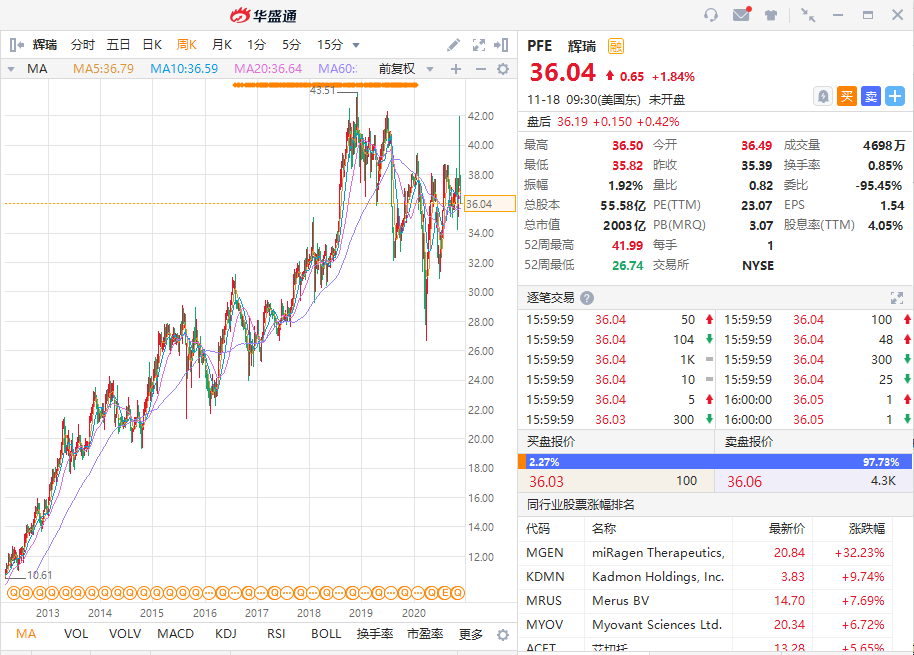Select the 月K chart tab
Screen dimensions: 914x655
[222, 45]
